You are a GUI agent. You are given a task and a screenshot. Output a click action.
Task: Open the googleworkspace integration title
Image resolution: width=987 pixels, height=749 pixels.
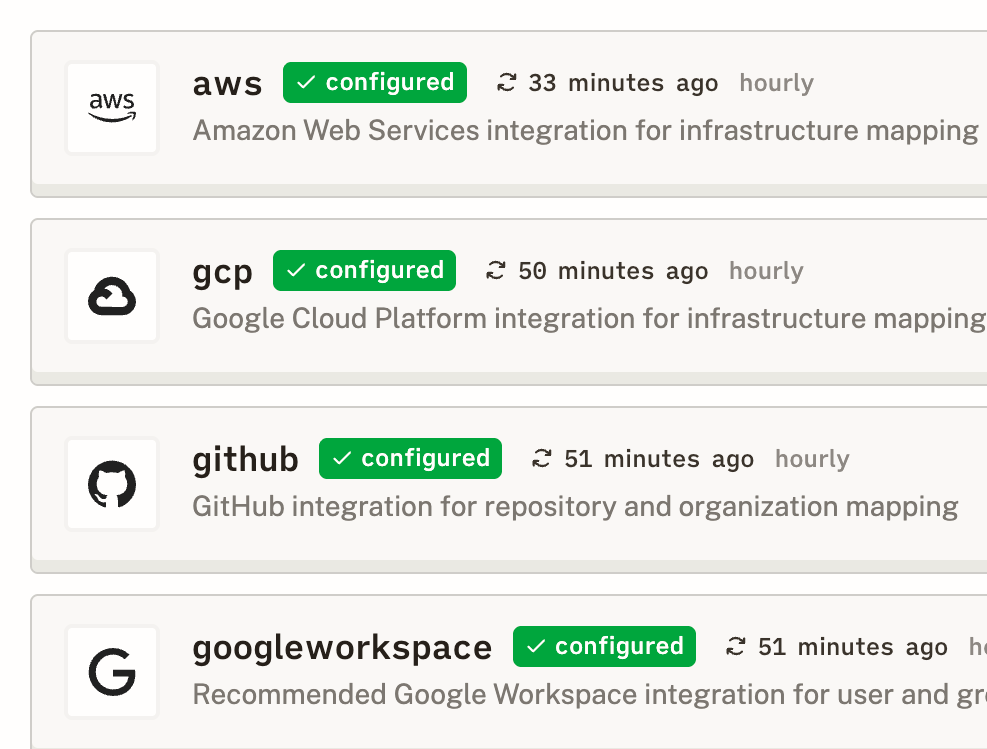pyautogui.click(x=342, y=648)
